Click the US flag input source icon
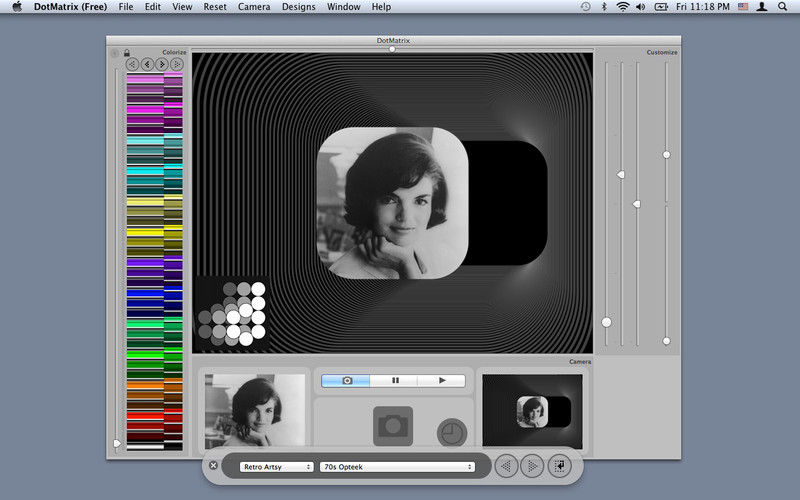This screenshot has height=500, width=800. click(x=743, y=7)
